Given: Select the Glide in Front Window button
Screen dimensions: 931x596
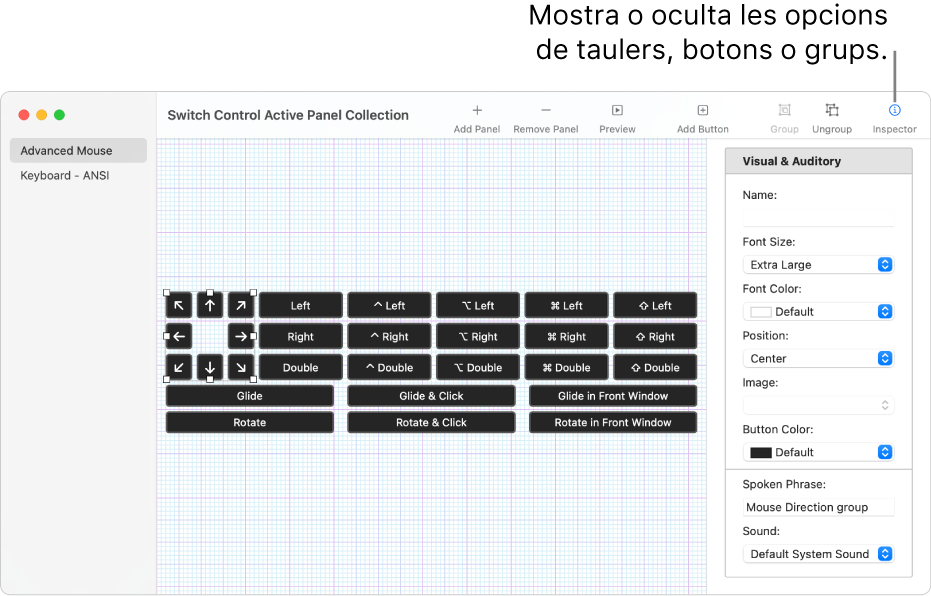Looking at the screenshot, I should (613, 396).
